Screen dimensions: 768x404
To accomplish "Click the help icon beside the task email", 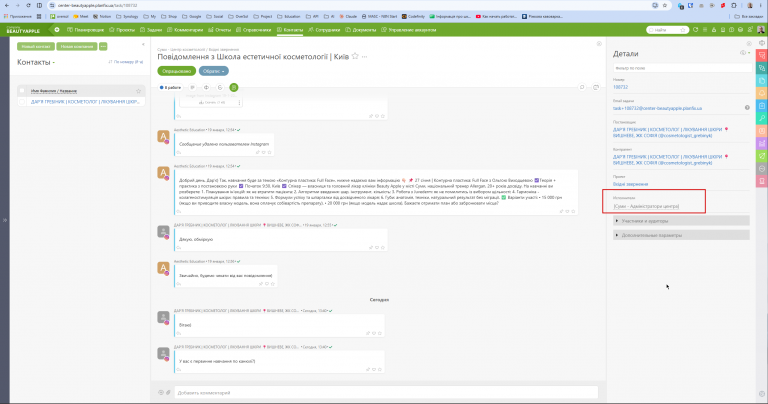I will pos(747,108).
